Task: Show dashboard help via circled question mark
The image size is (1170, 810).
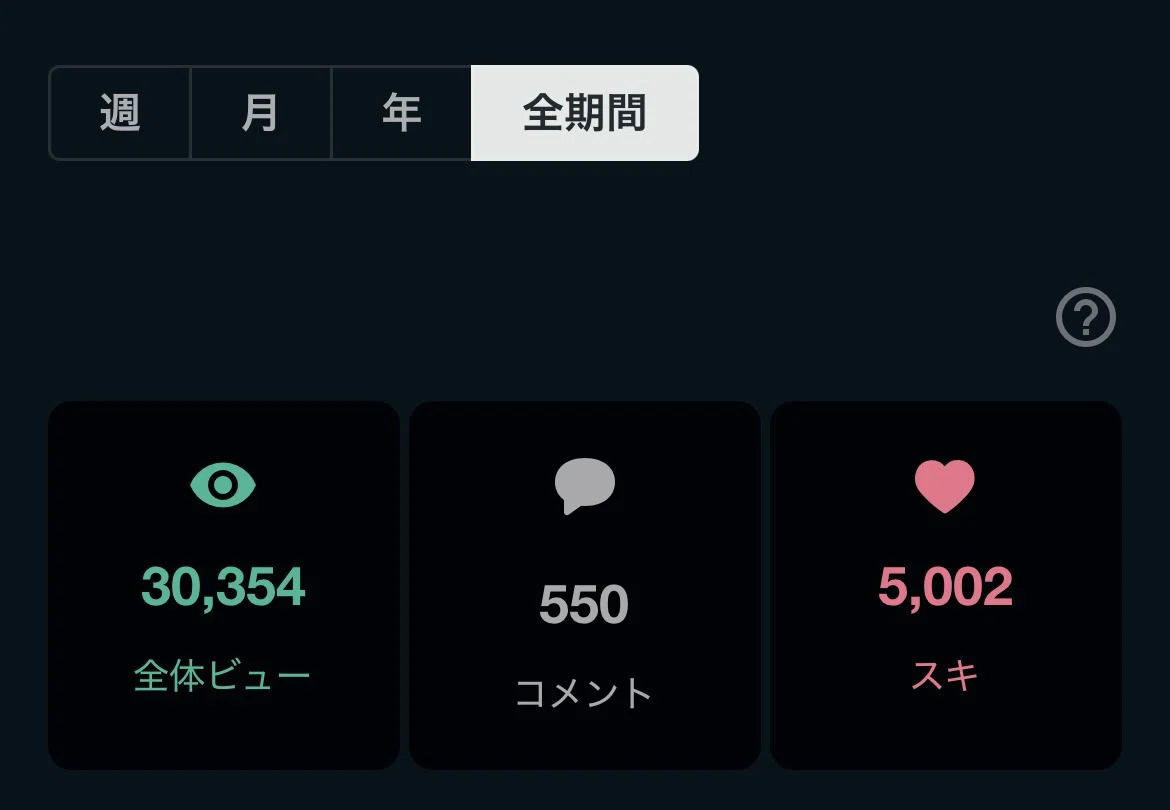Action: click(x=1086, y=317)
